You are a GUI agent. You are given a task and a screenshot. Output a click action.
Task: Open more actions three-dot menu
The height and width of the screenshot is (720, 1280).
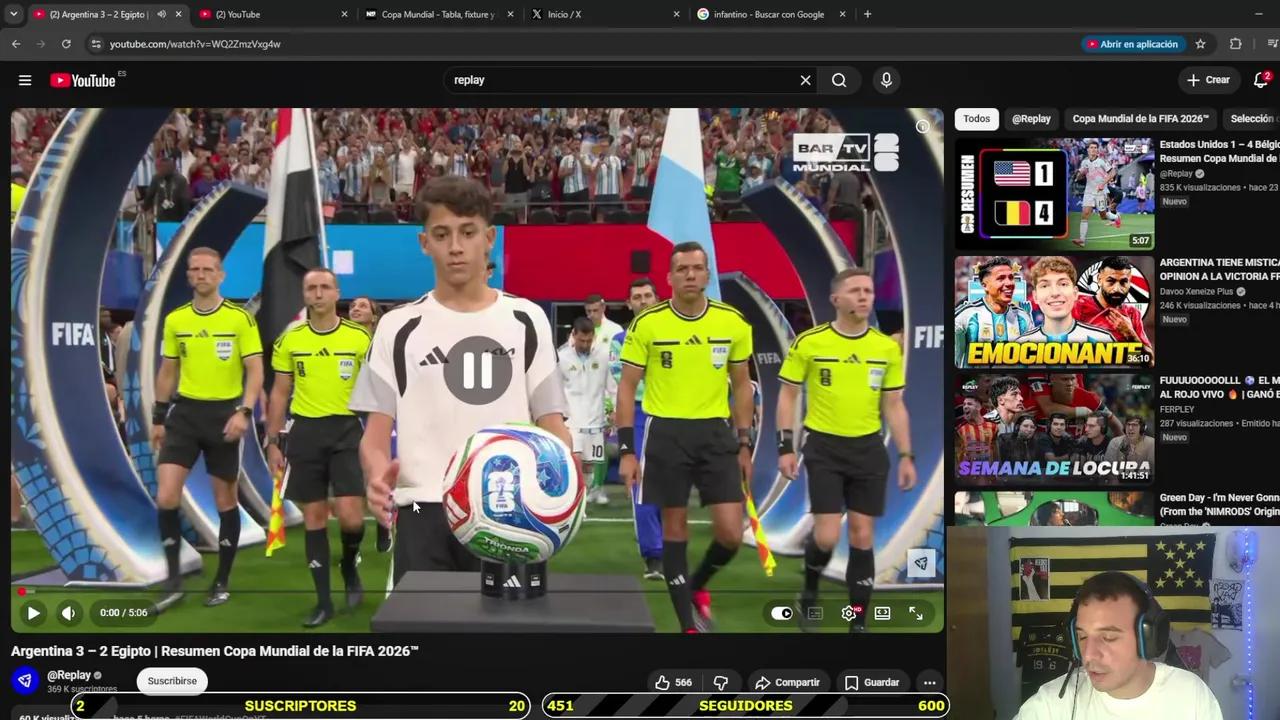click(930, 682)
